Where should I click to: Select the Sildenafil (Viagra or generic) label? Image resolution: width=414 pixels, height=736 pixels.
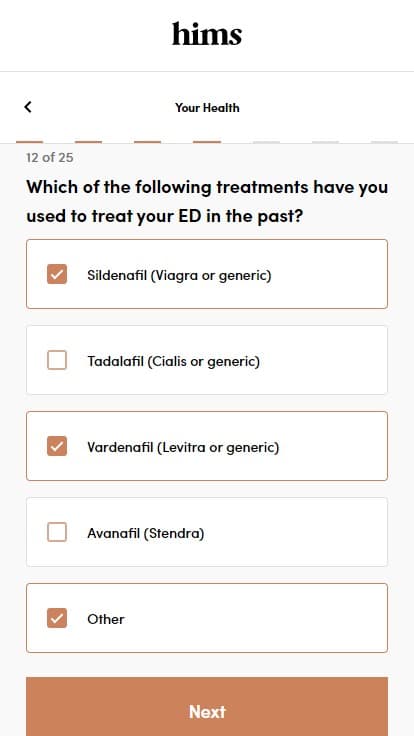pyautogui.click(x=179, y=275)
